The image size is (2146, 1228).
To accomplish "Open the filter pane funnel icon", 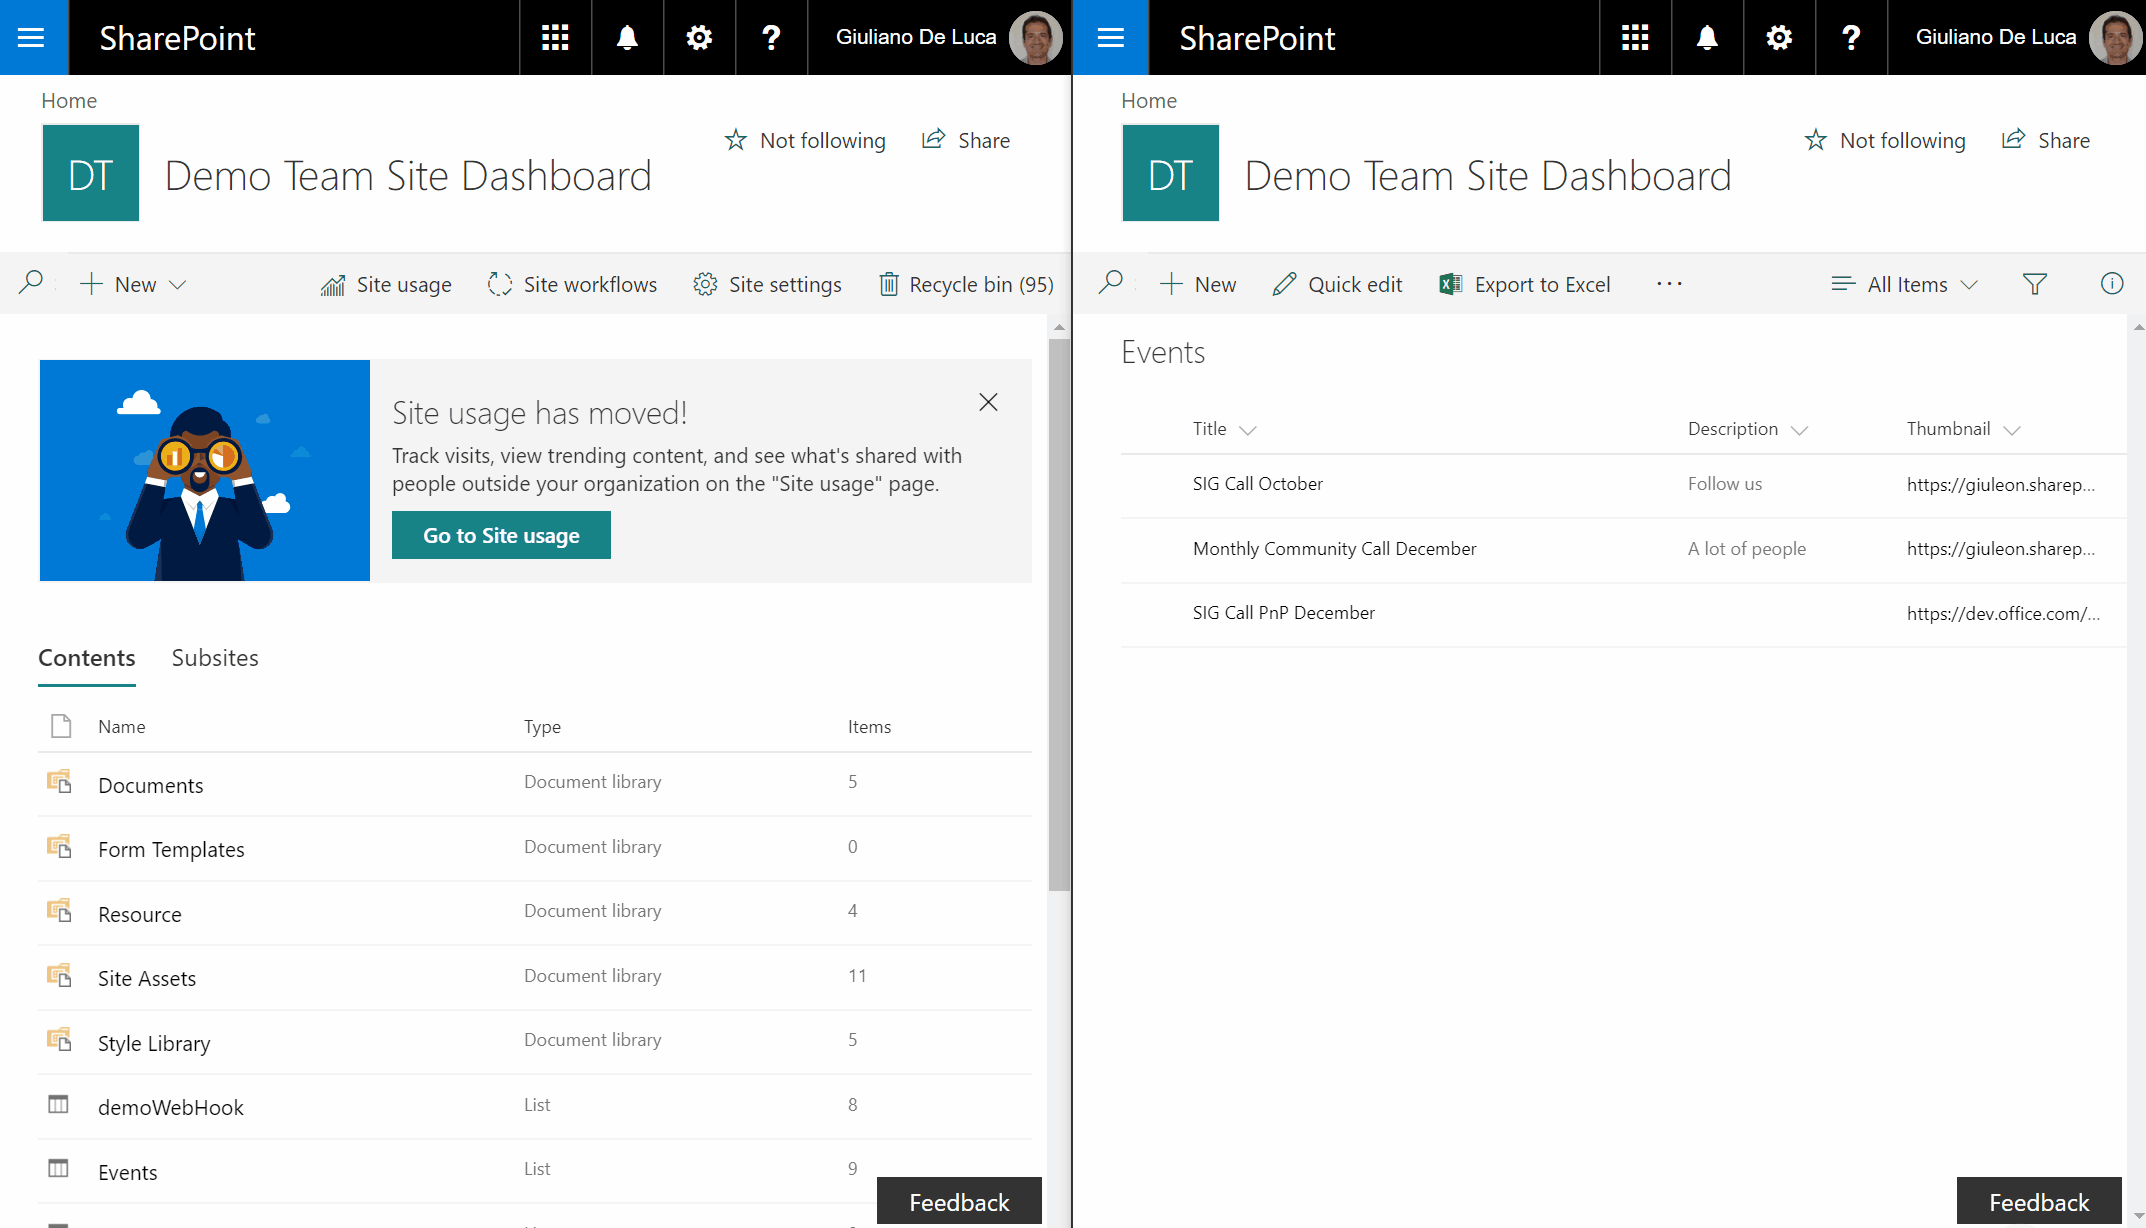I will [2034, 284].
